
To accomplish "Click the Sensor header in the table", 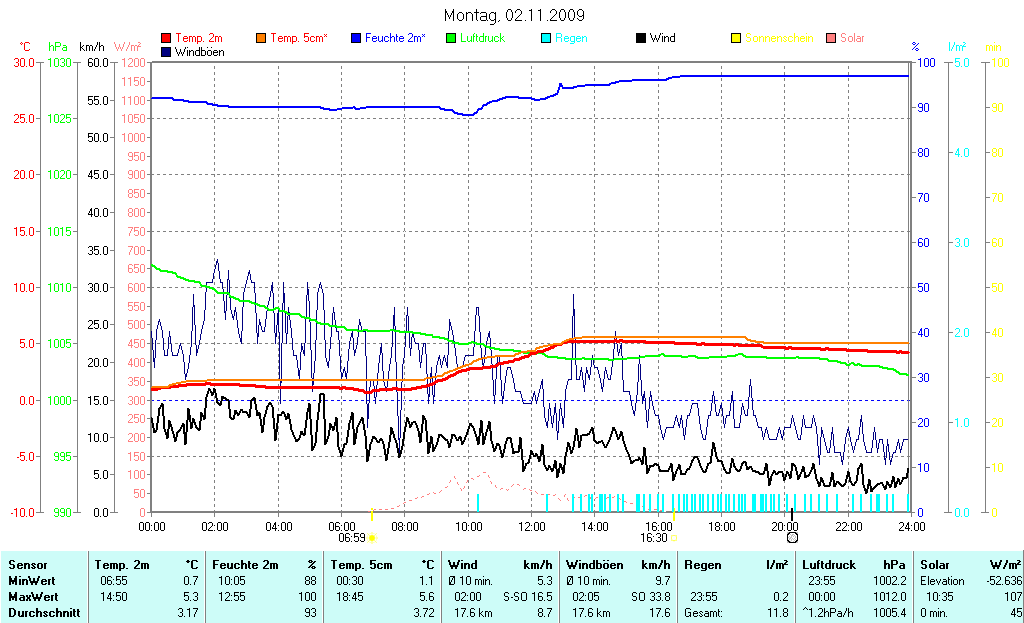I will [x=27, y=565].
